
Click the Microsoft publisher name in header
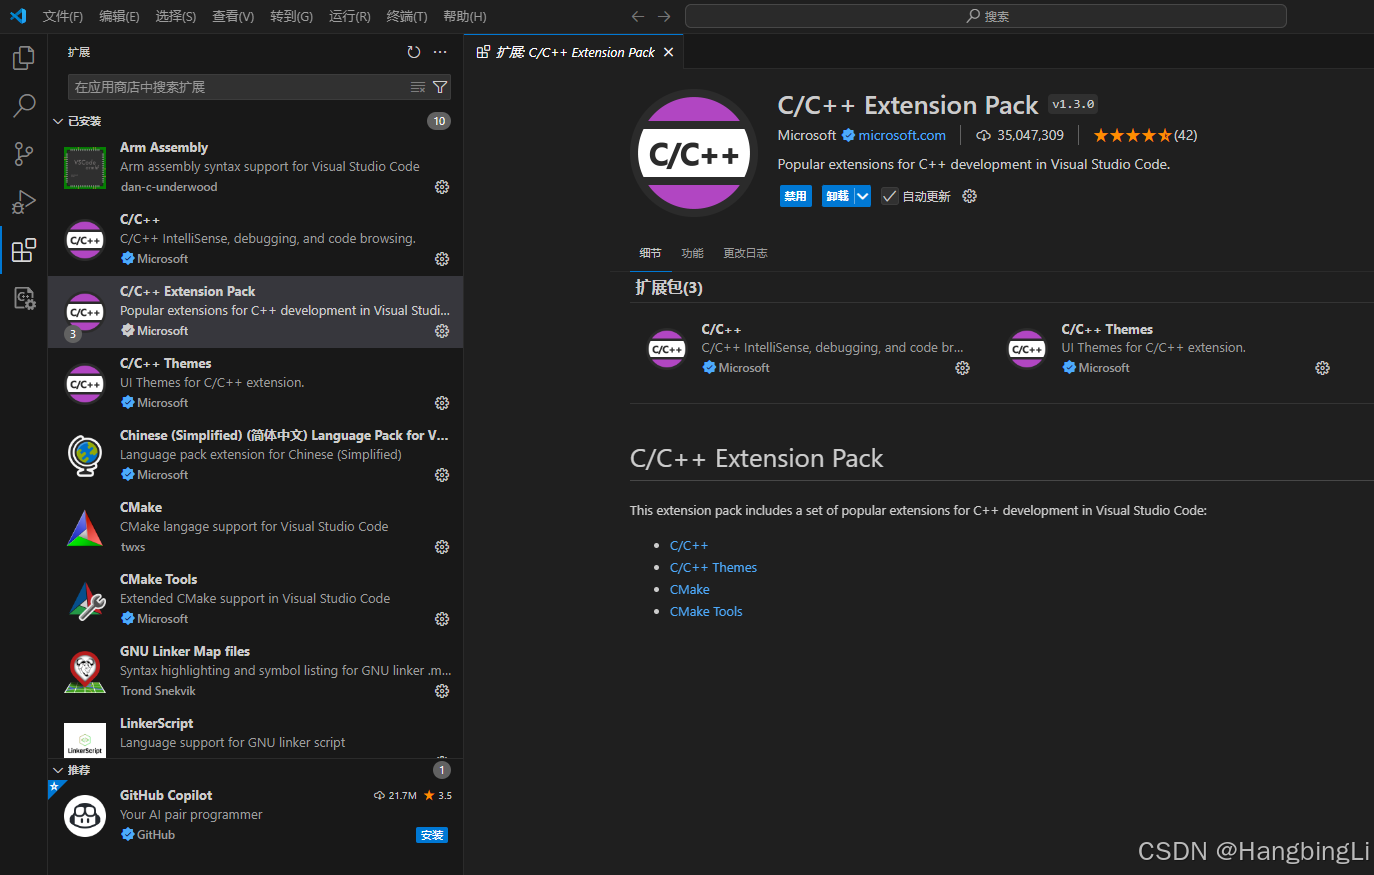tap(807, 135)
